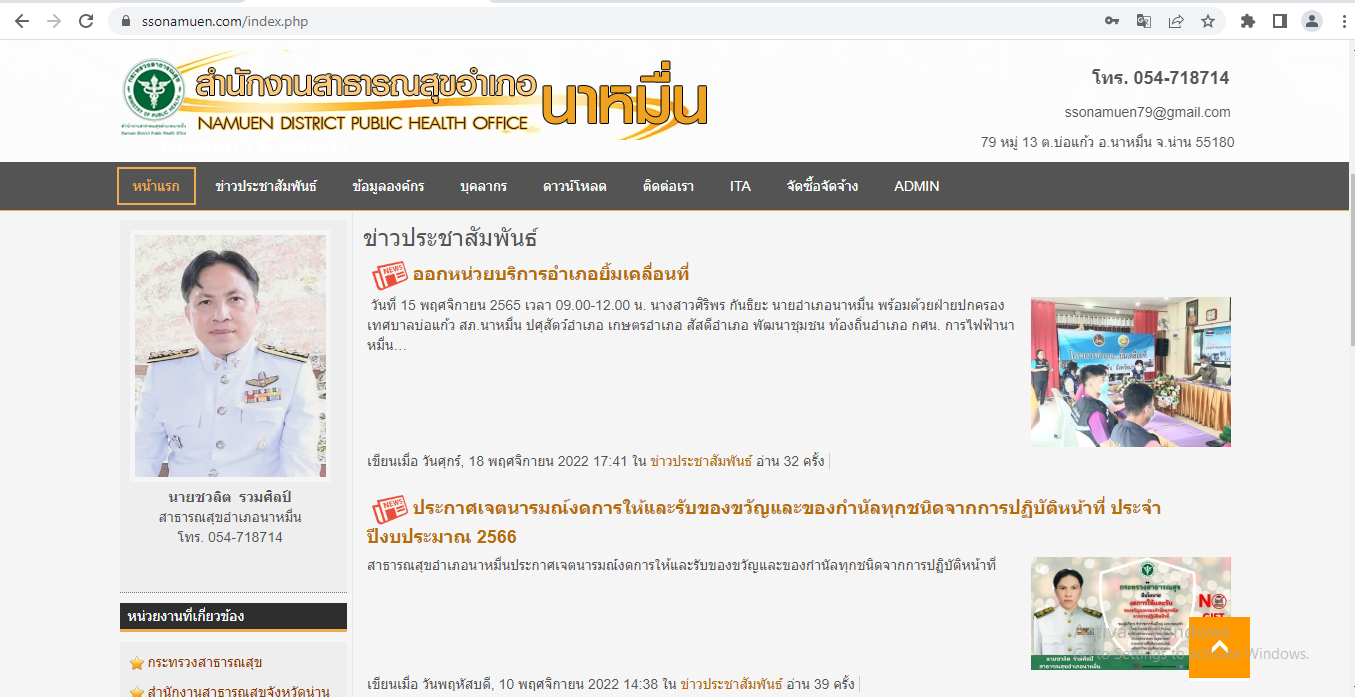Viewport: 1355px width, 697px height.
Task: Click the Ministry of Public Health logo
Action: [x=154, y=96]
